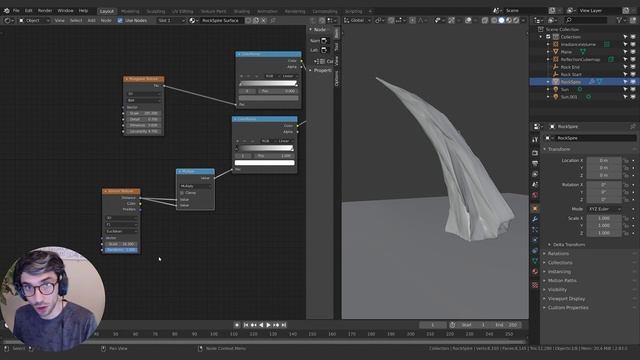Hide ReflectionCubemap with its eye icon
640x360 pixels.
633,59
